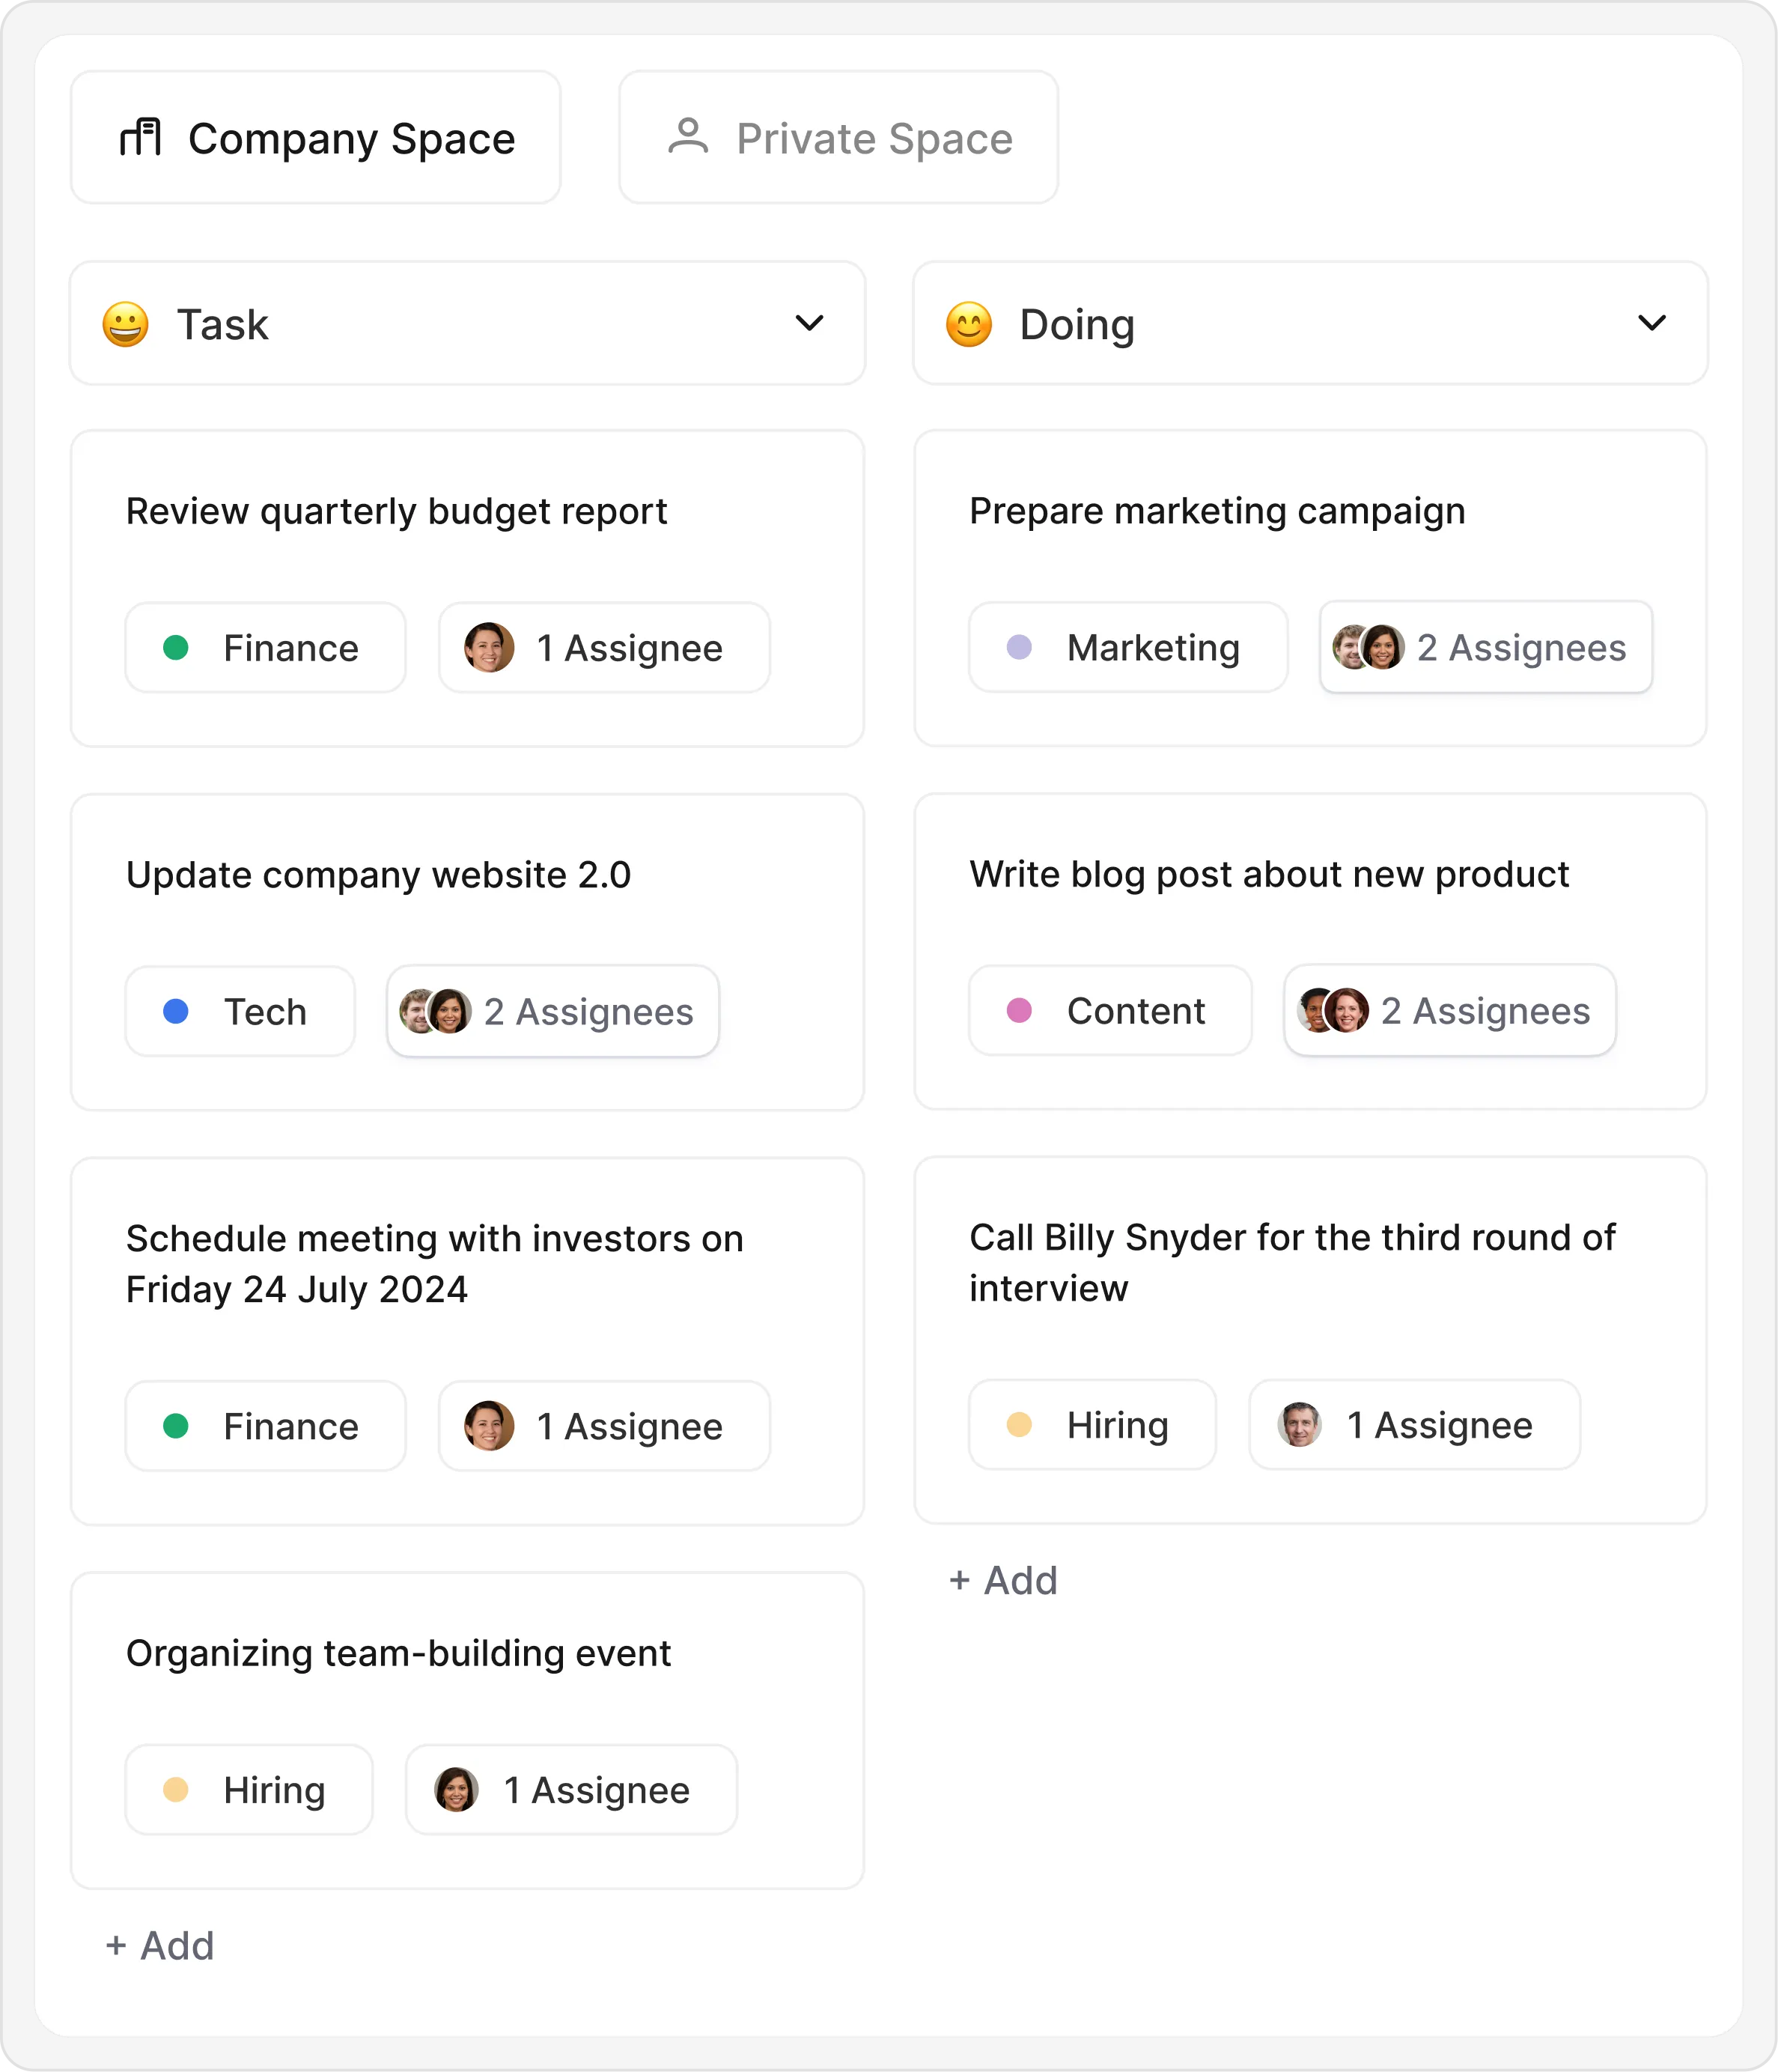
Task: Click the building icon in Company Space
Action: click(x=141, y=137)
